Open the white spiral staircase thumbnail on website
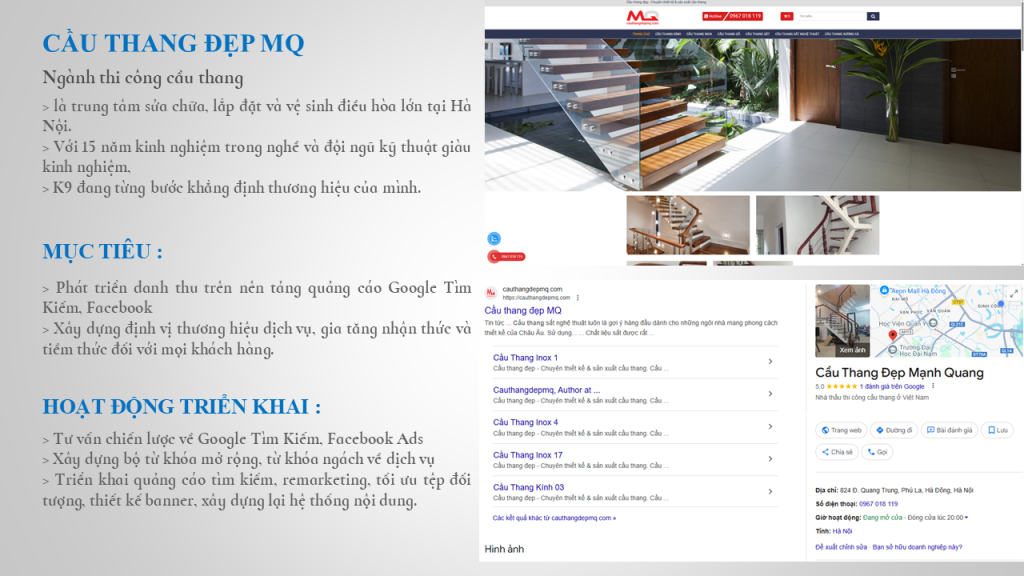Image resolution: width=1024 pixels, height=576 pixels. coord(818,225)
